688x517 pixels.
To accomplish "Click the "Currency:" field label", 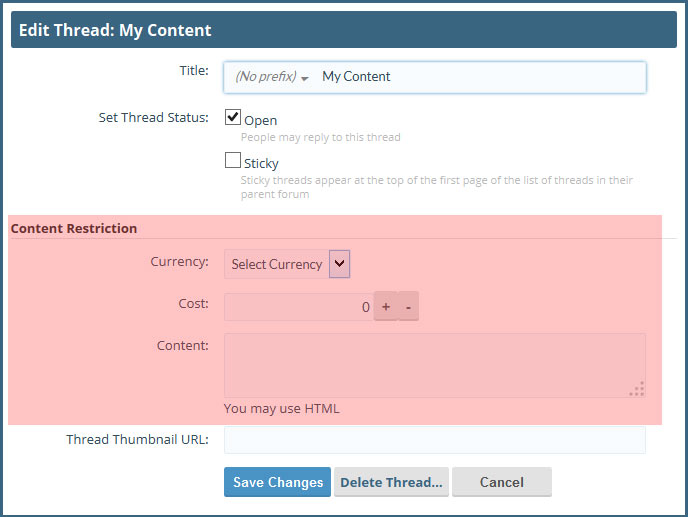I will coord(180,262).
